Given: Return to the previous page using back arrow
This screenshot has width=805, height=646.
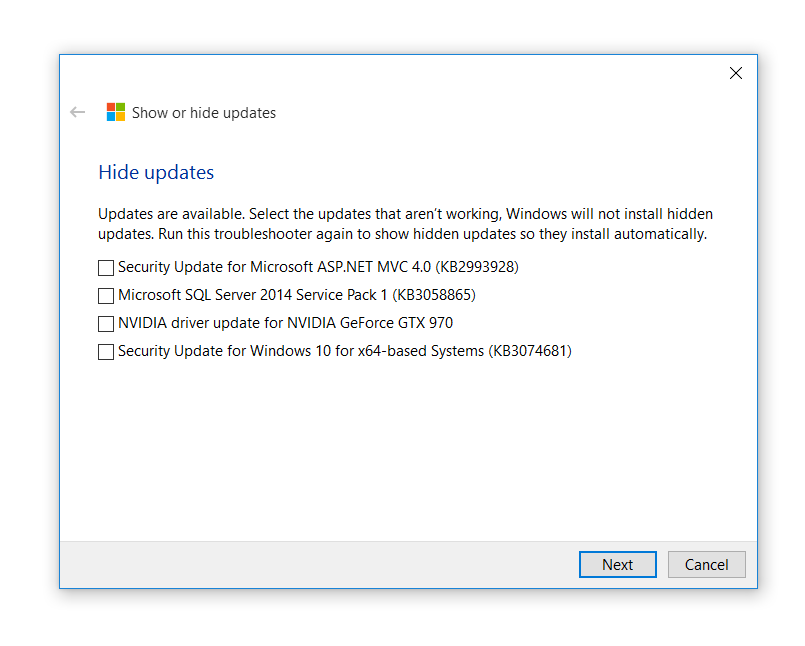Looking at the screenshot, I should [77, 112].
